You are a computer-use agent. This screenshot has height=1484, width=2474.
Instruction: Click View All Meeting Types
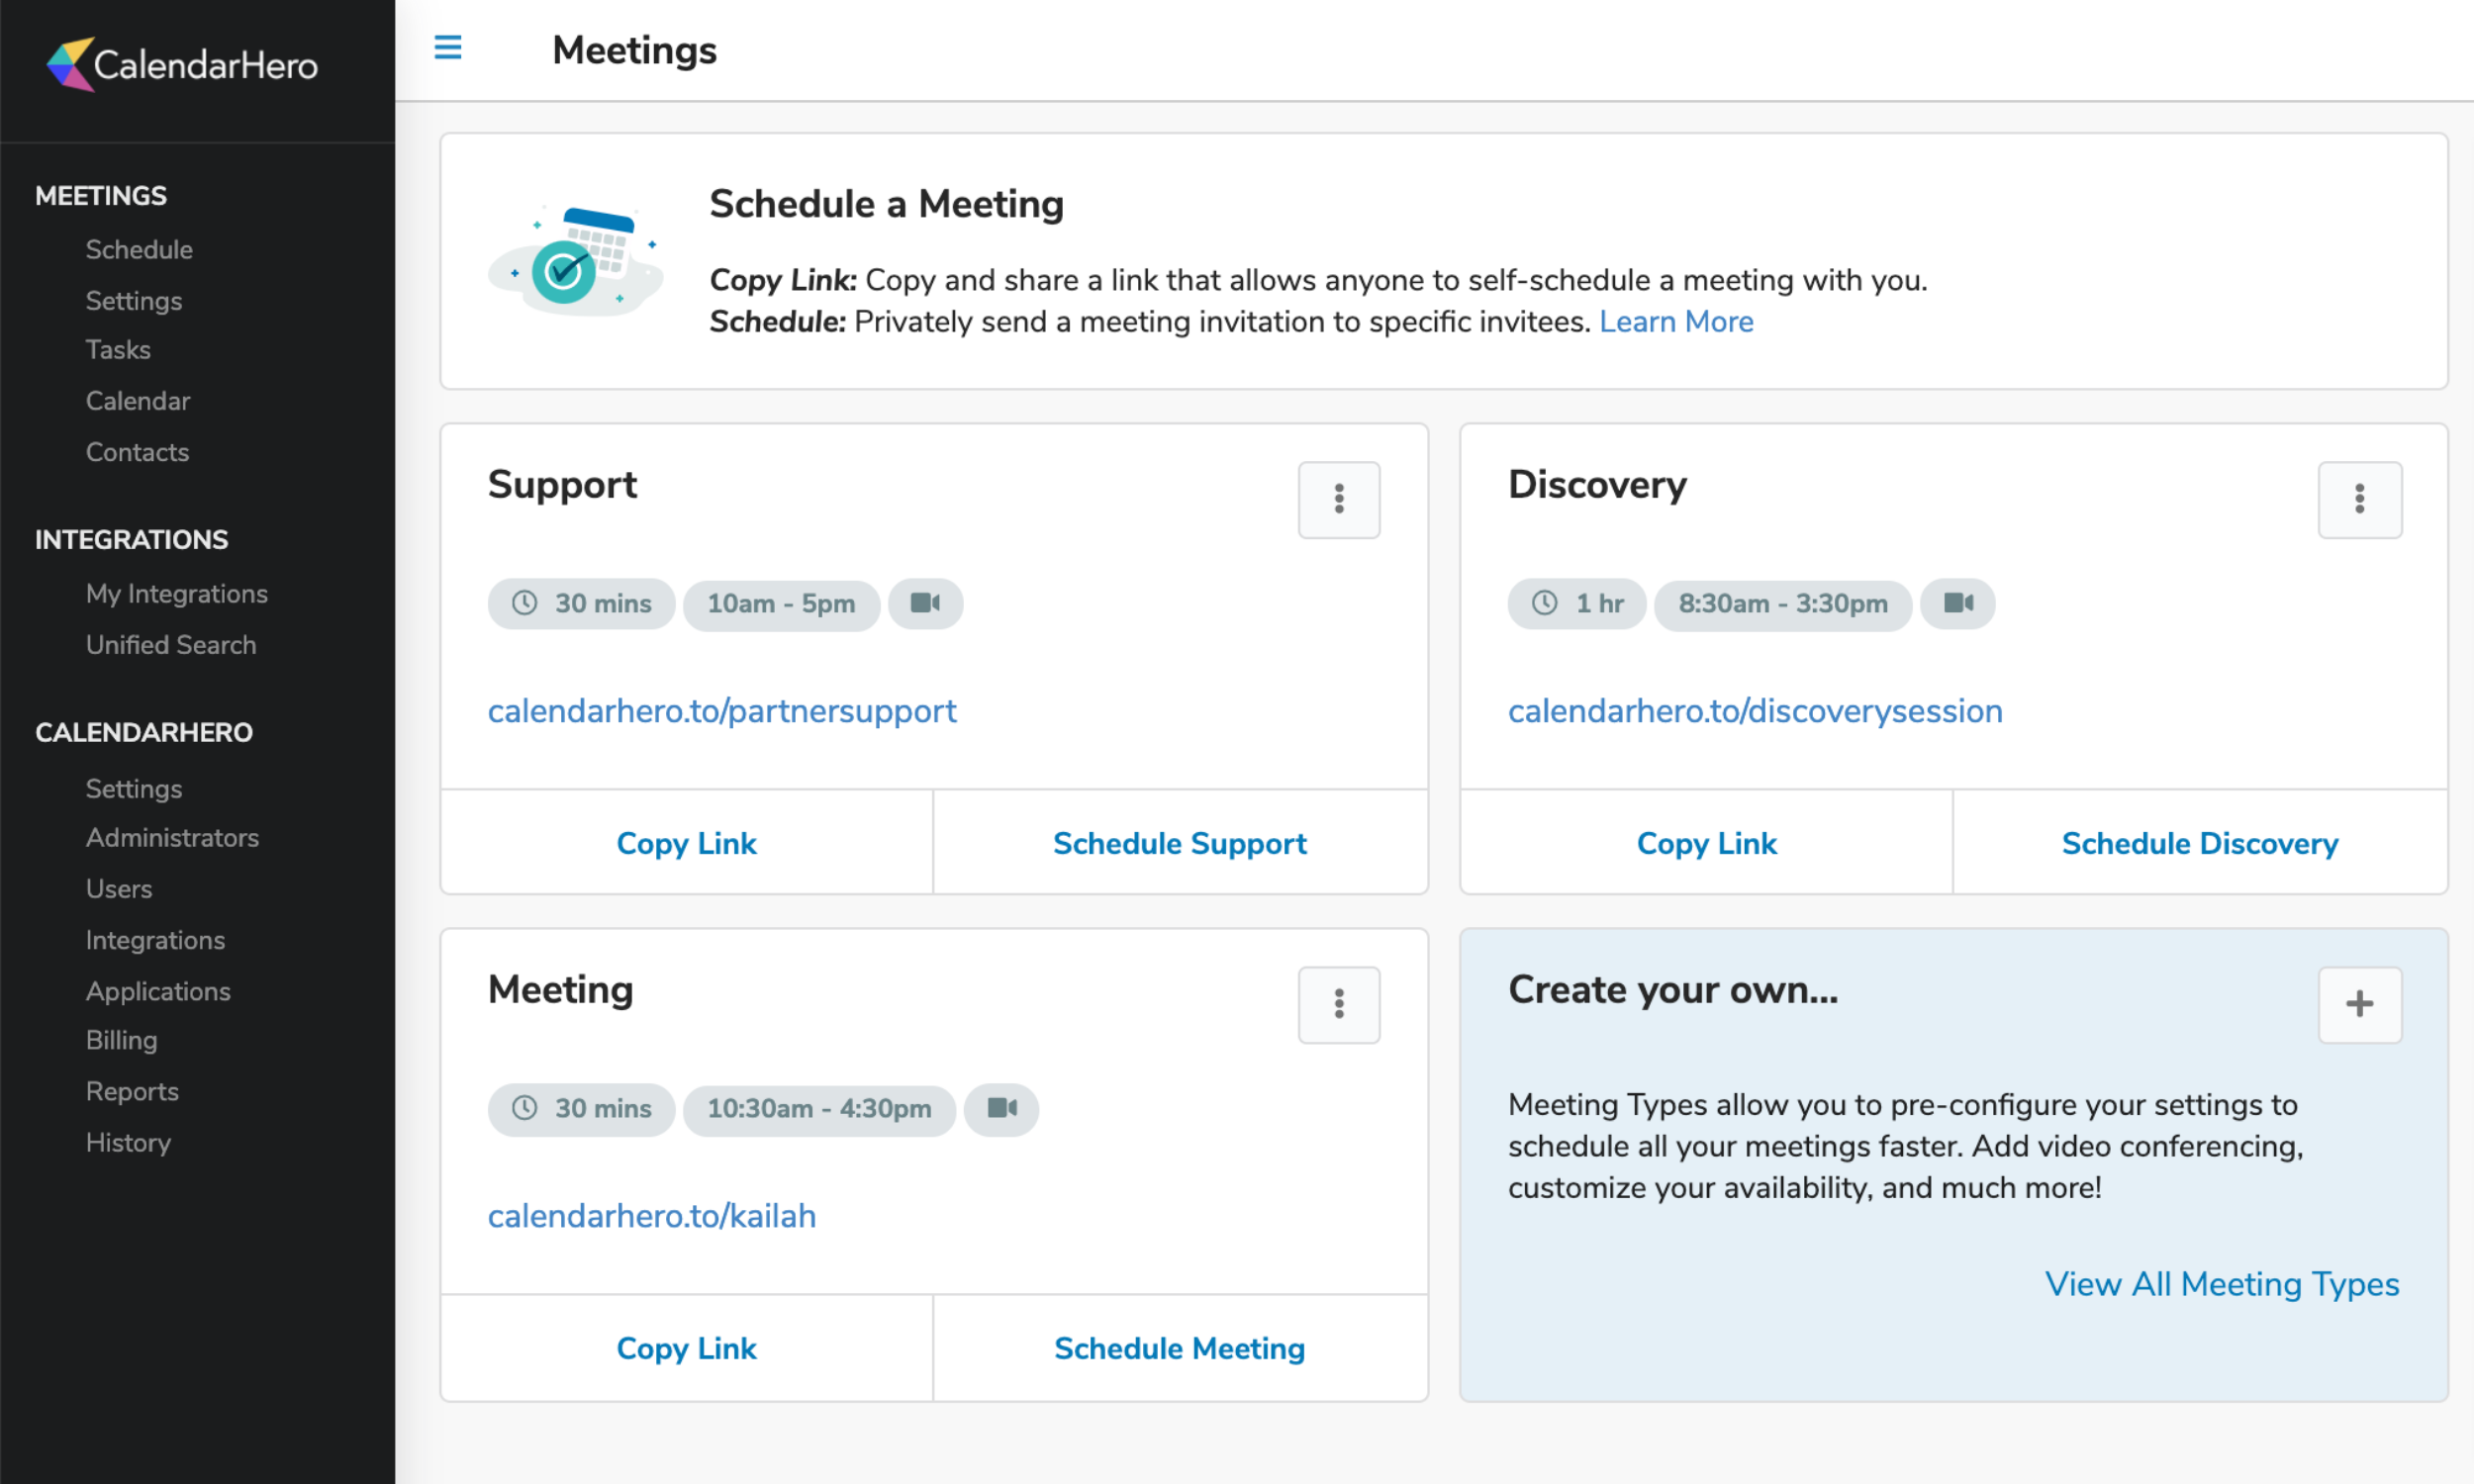(x=2221, y=1283)
